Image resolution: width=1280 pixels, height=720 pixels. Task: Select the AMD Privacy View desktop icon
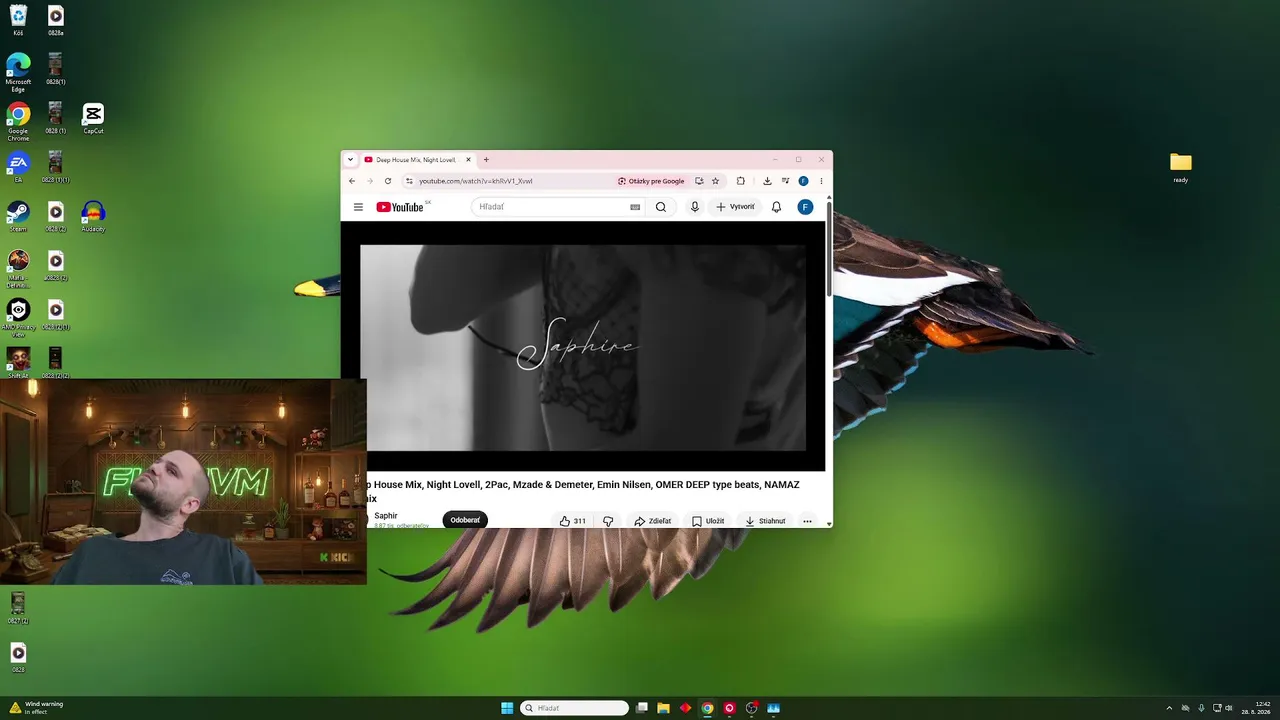(18, 317)
